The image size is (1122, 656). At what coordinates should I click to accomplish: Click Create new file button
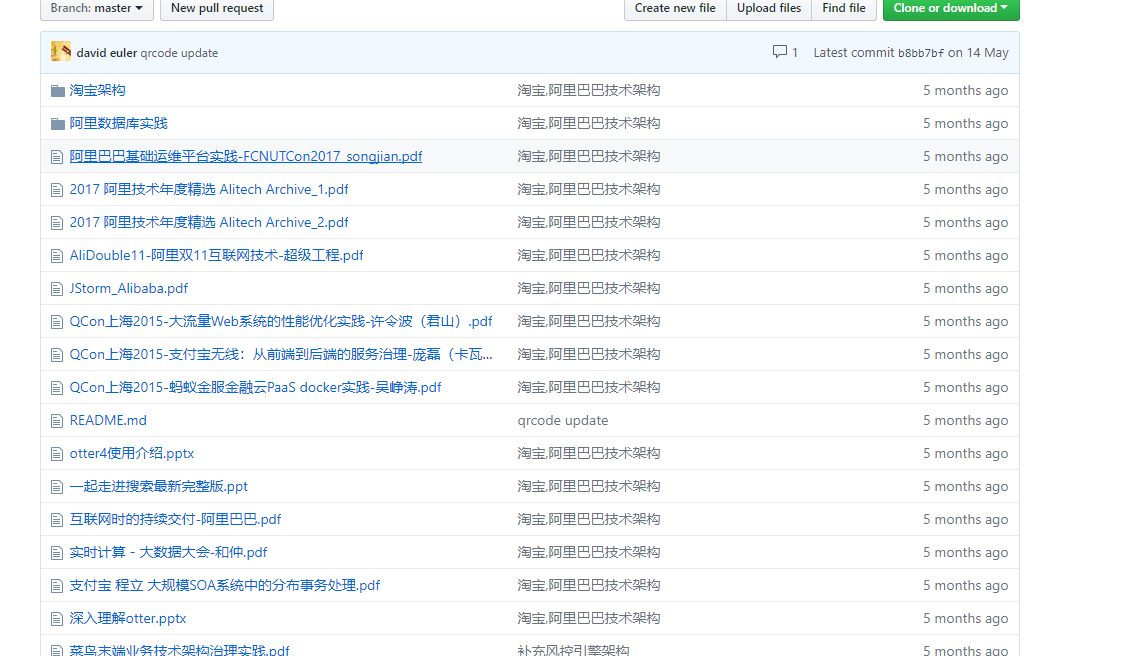(675, 8)
